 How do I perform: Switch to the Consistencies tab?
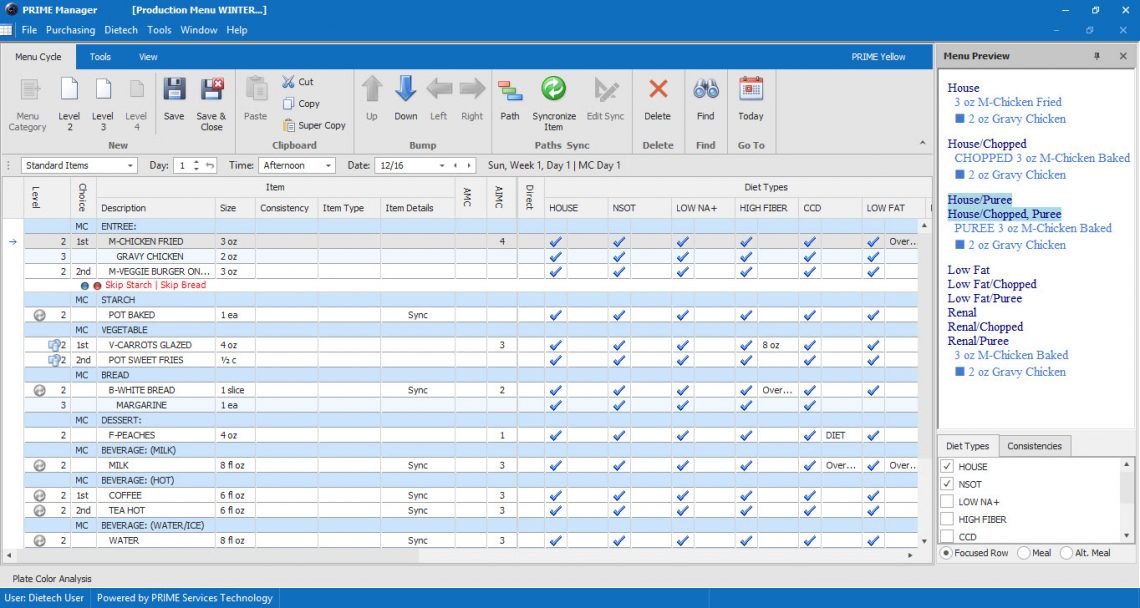1034,446
